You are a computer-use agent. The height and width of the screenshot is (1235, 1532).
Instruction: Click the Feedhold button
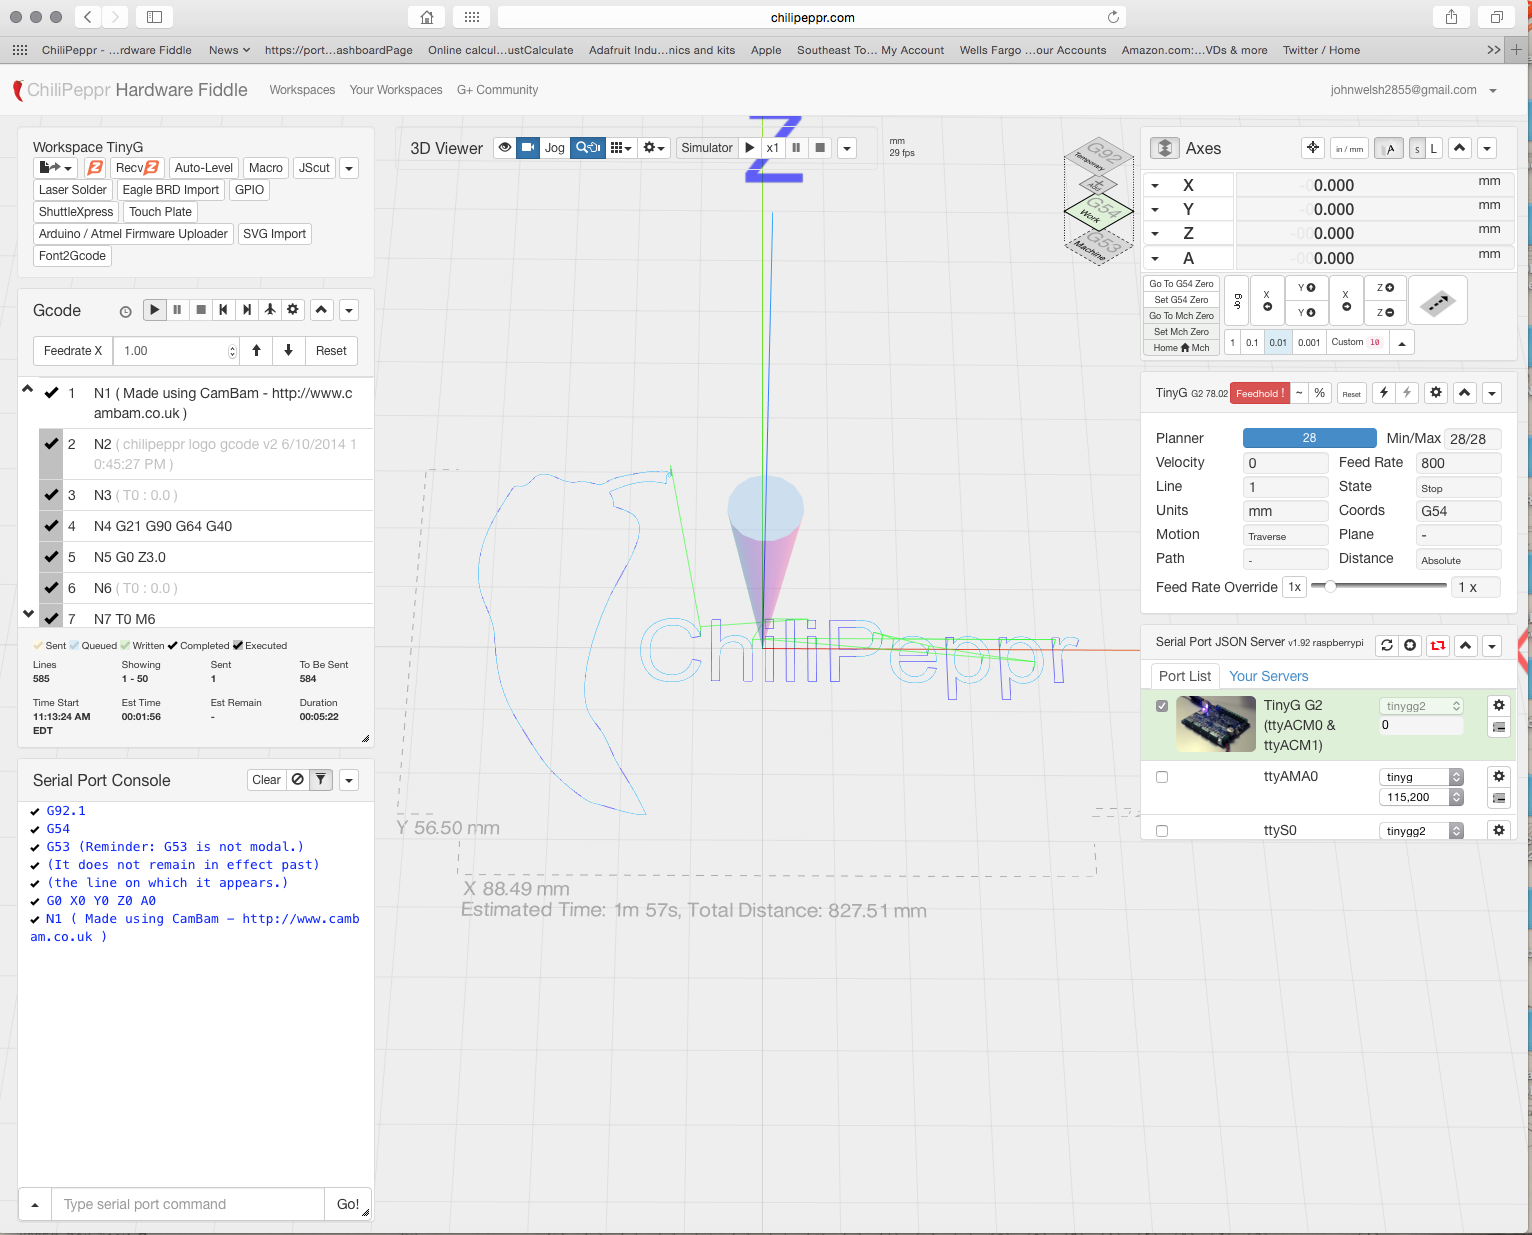coord(1259,393)
